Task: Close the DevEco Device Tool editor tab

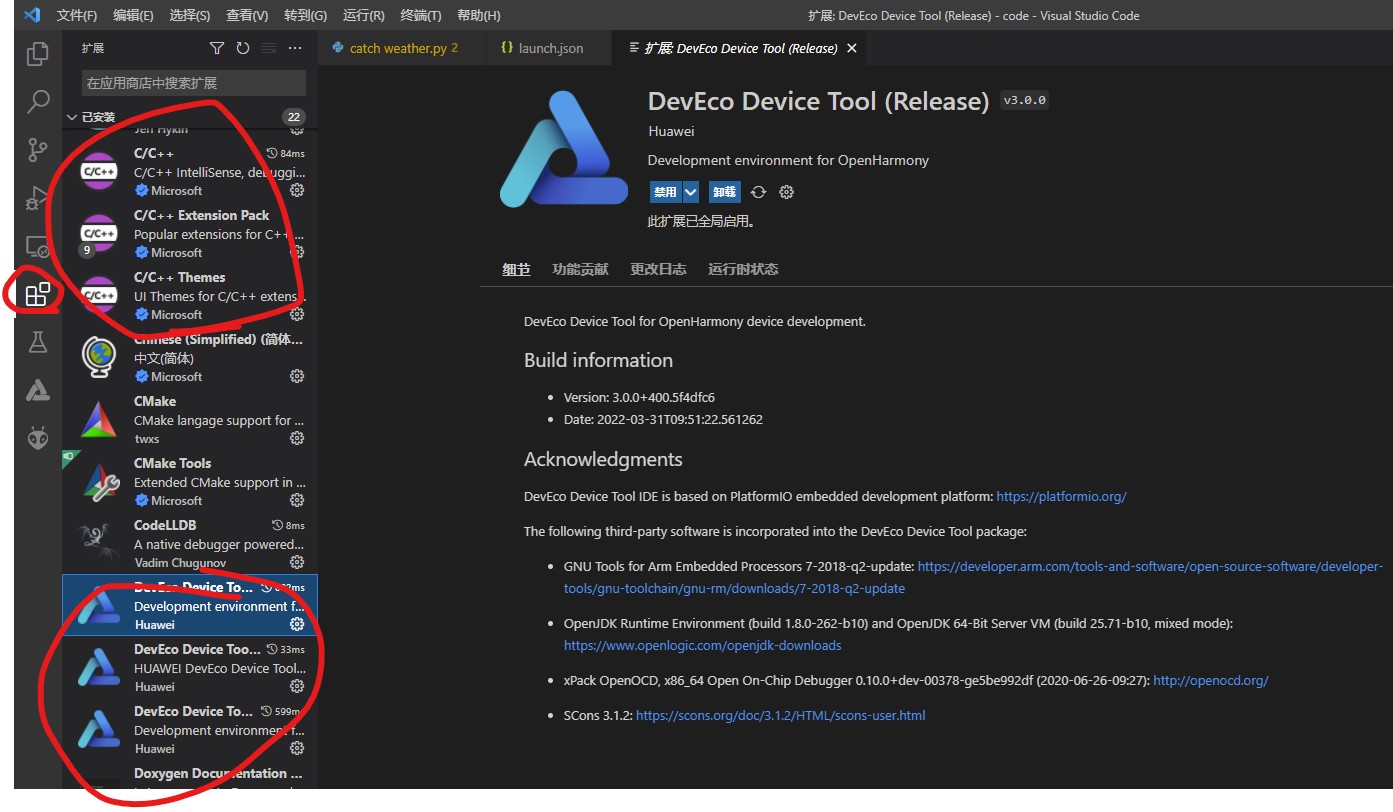Action: pyautogui.click(x=852, y=48)
